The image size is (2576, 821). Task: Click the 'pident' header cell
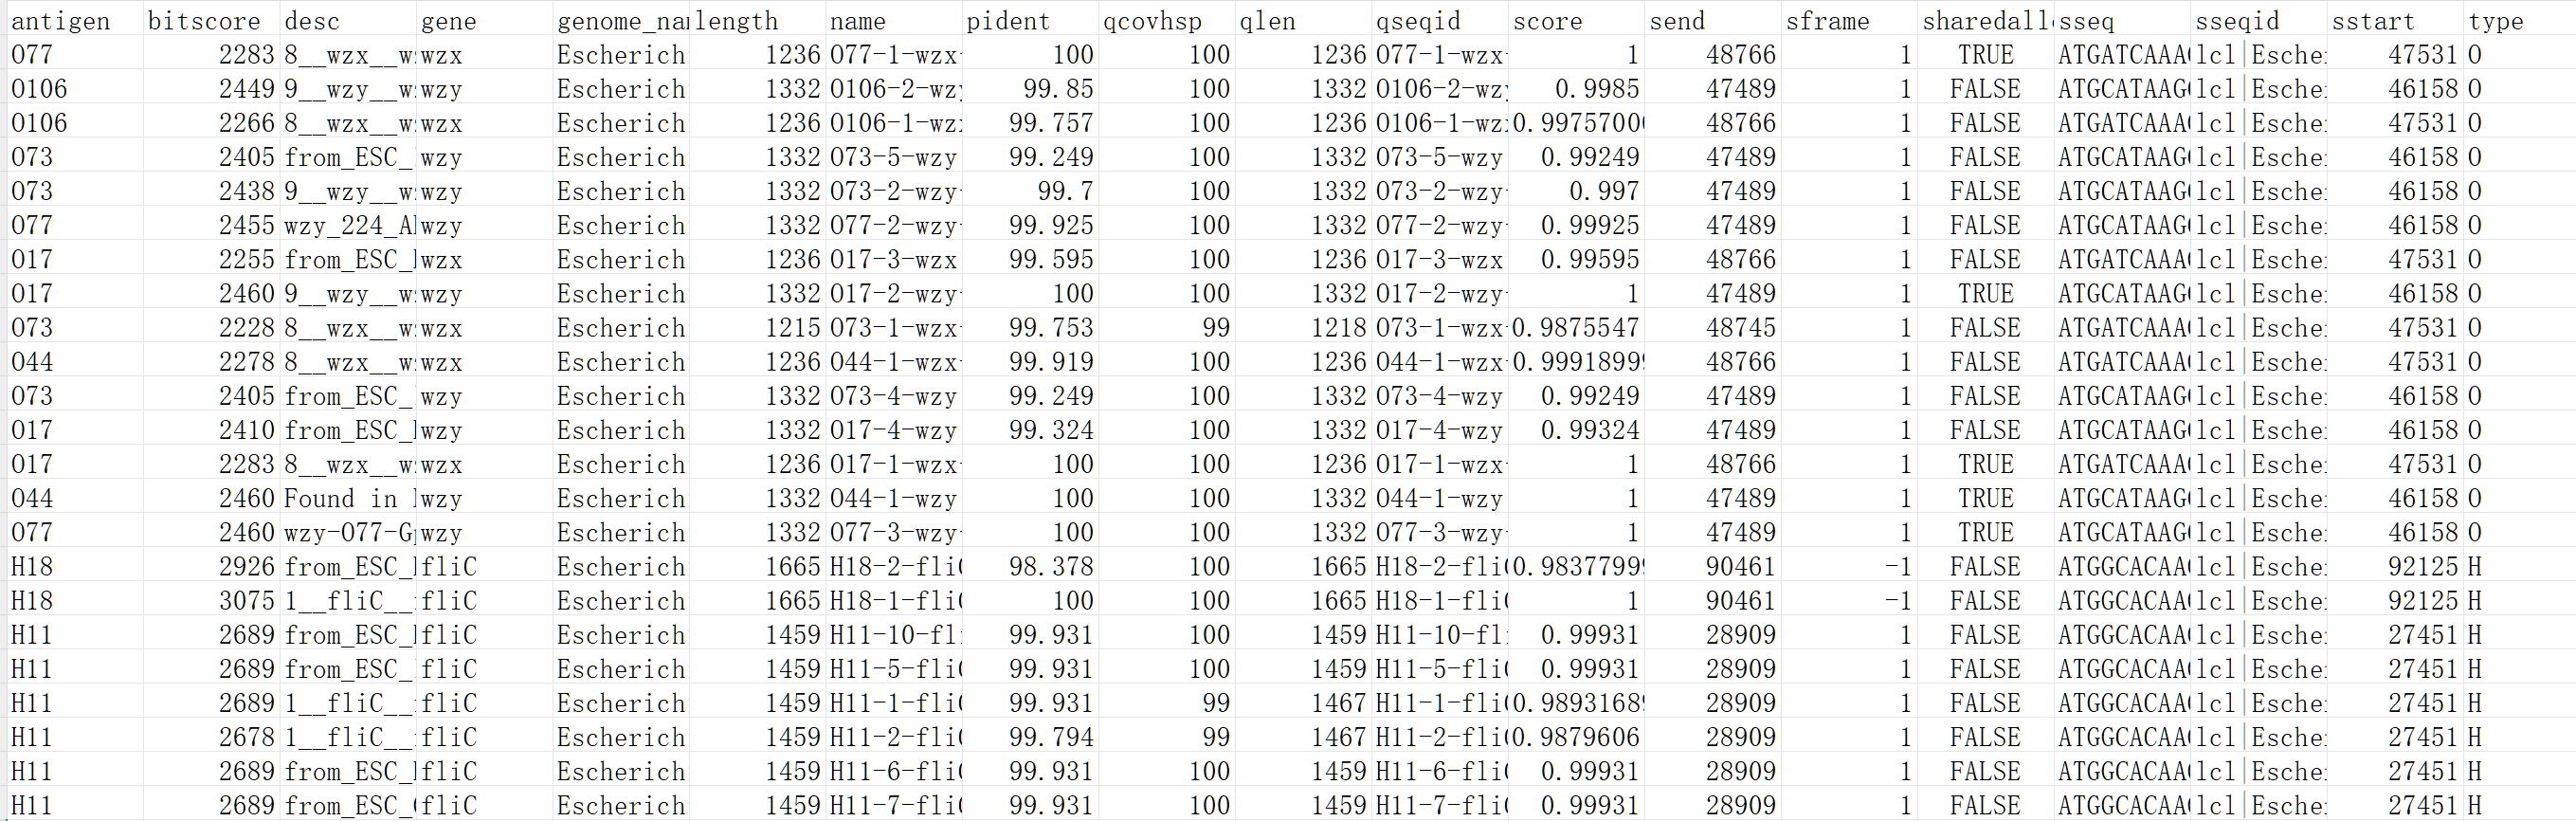click(1008, 21)
